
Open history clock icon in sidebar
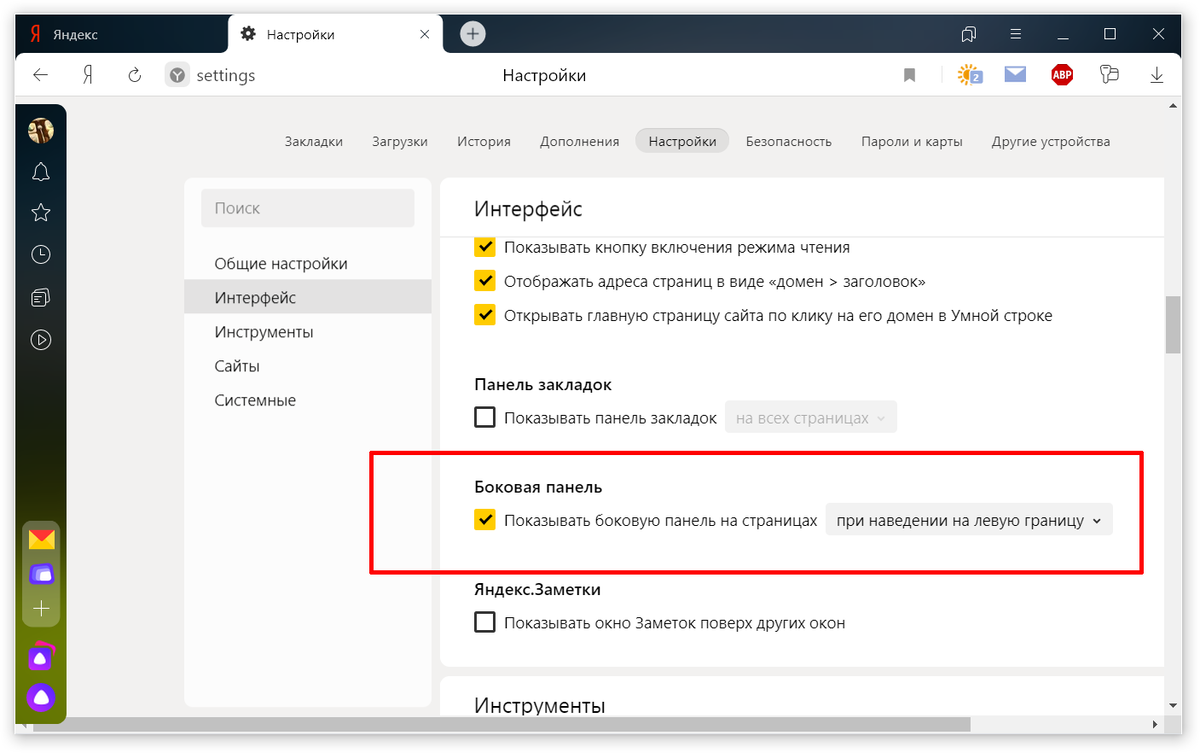pyautogui.click(x=41, y=255)
